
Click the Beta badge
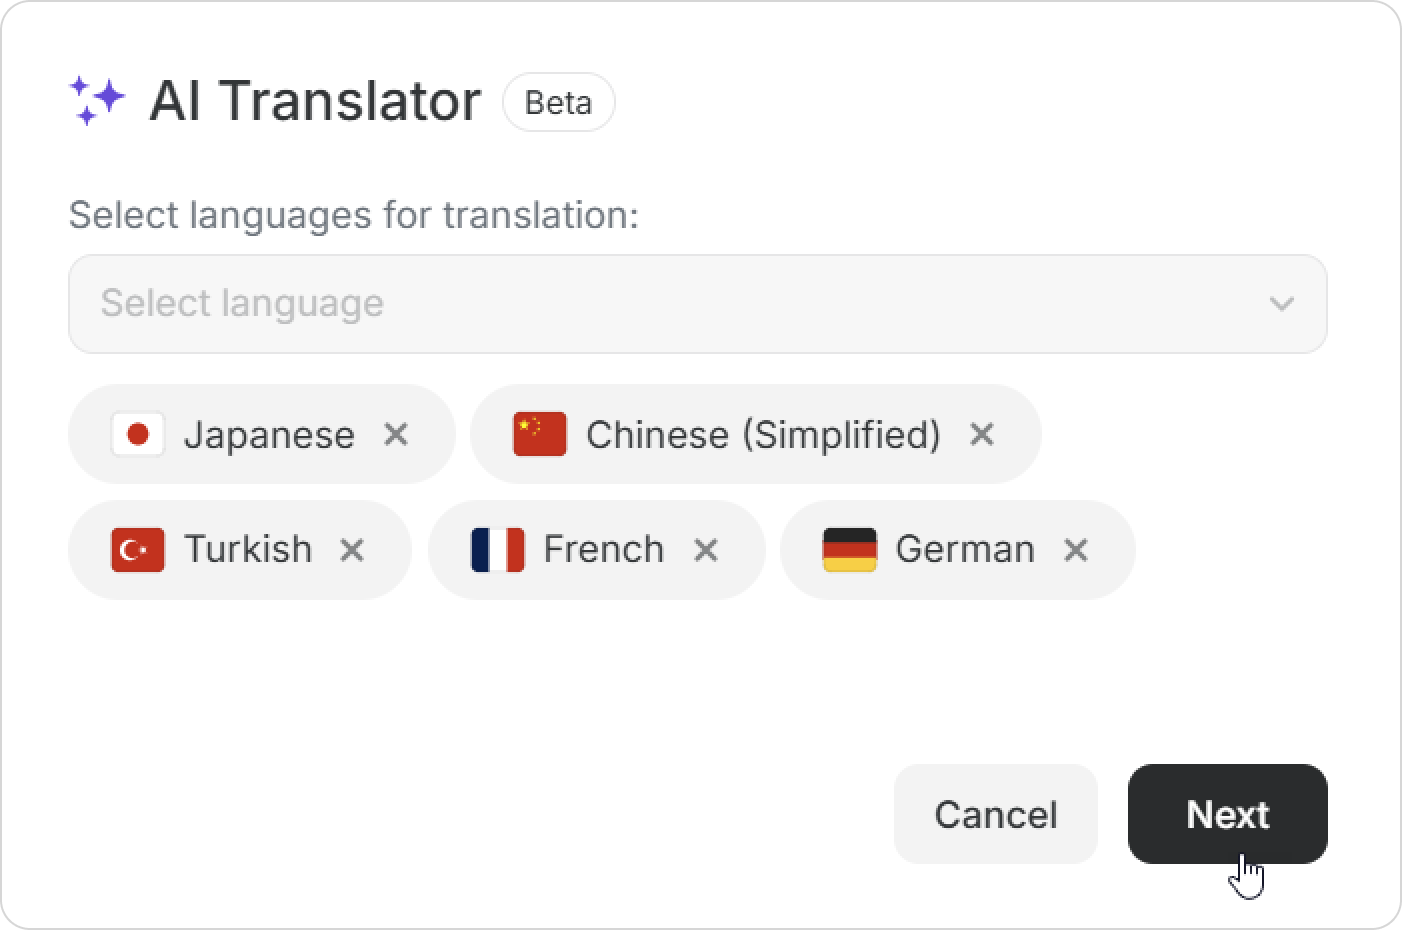pos(558,102)
